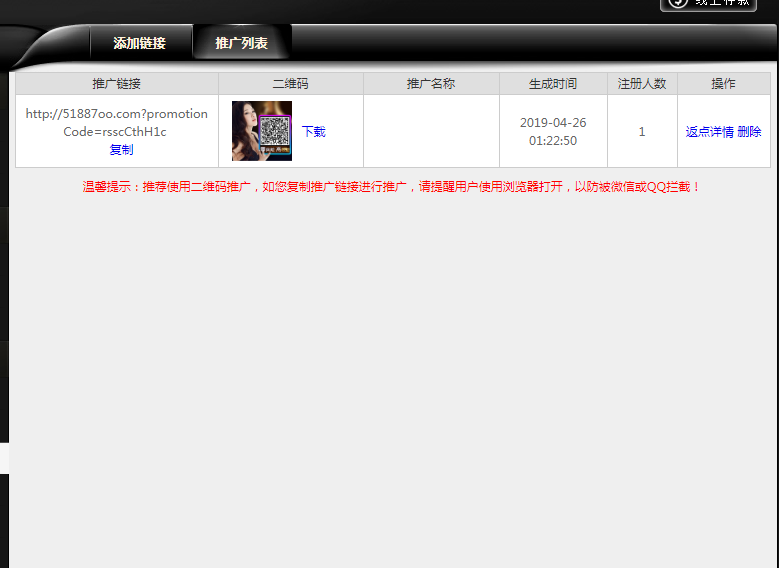Click the empty 推广名称 cell
Screen dimensions: 779x568
tap(431, 131)
